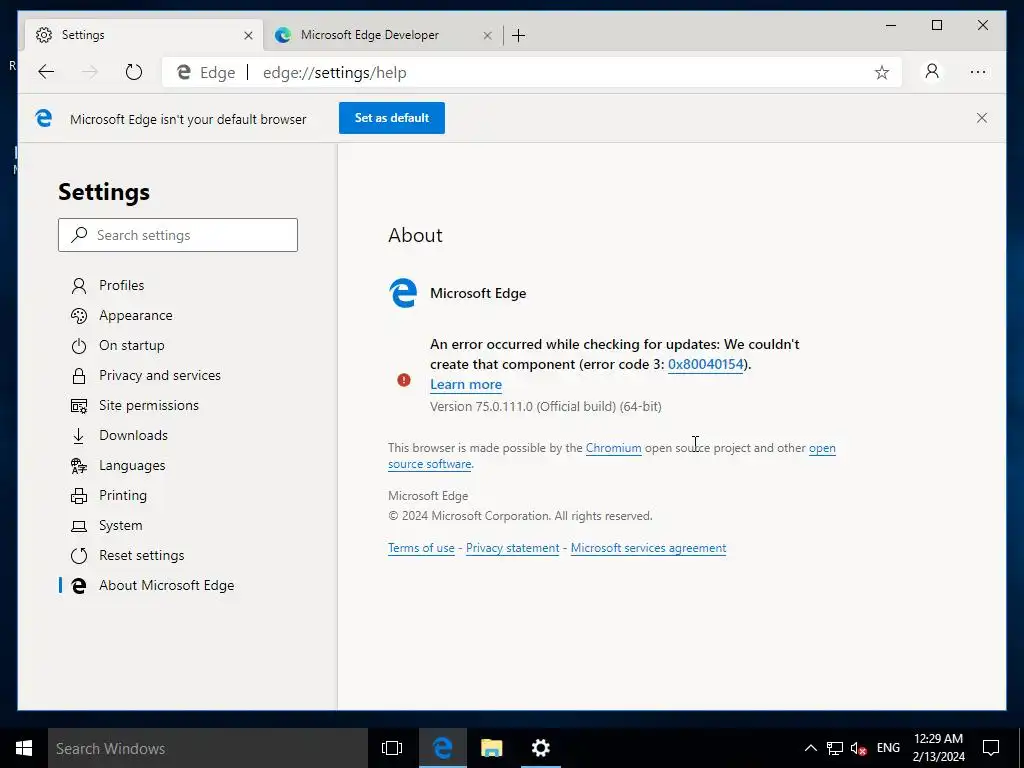Close the Settings tab
Screen dimensions: 1024x768
(248, 35)
